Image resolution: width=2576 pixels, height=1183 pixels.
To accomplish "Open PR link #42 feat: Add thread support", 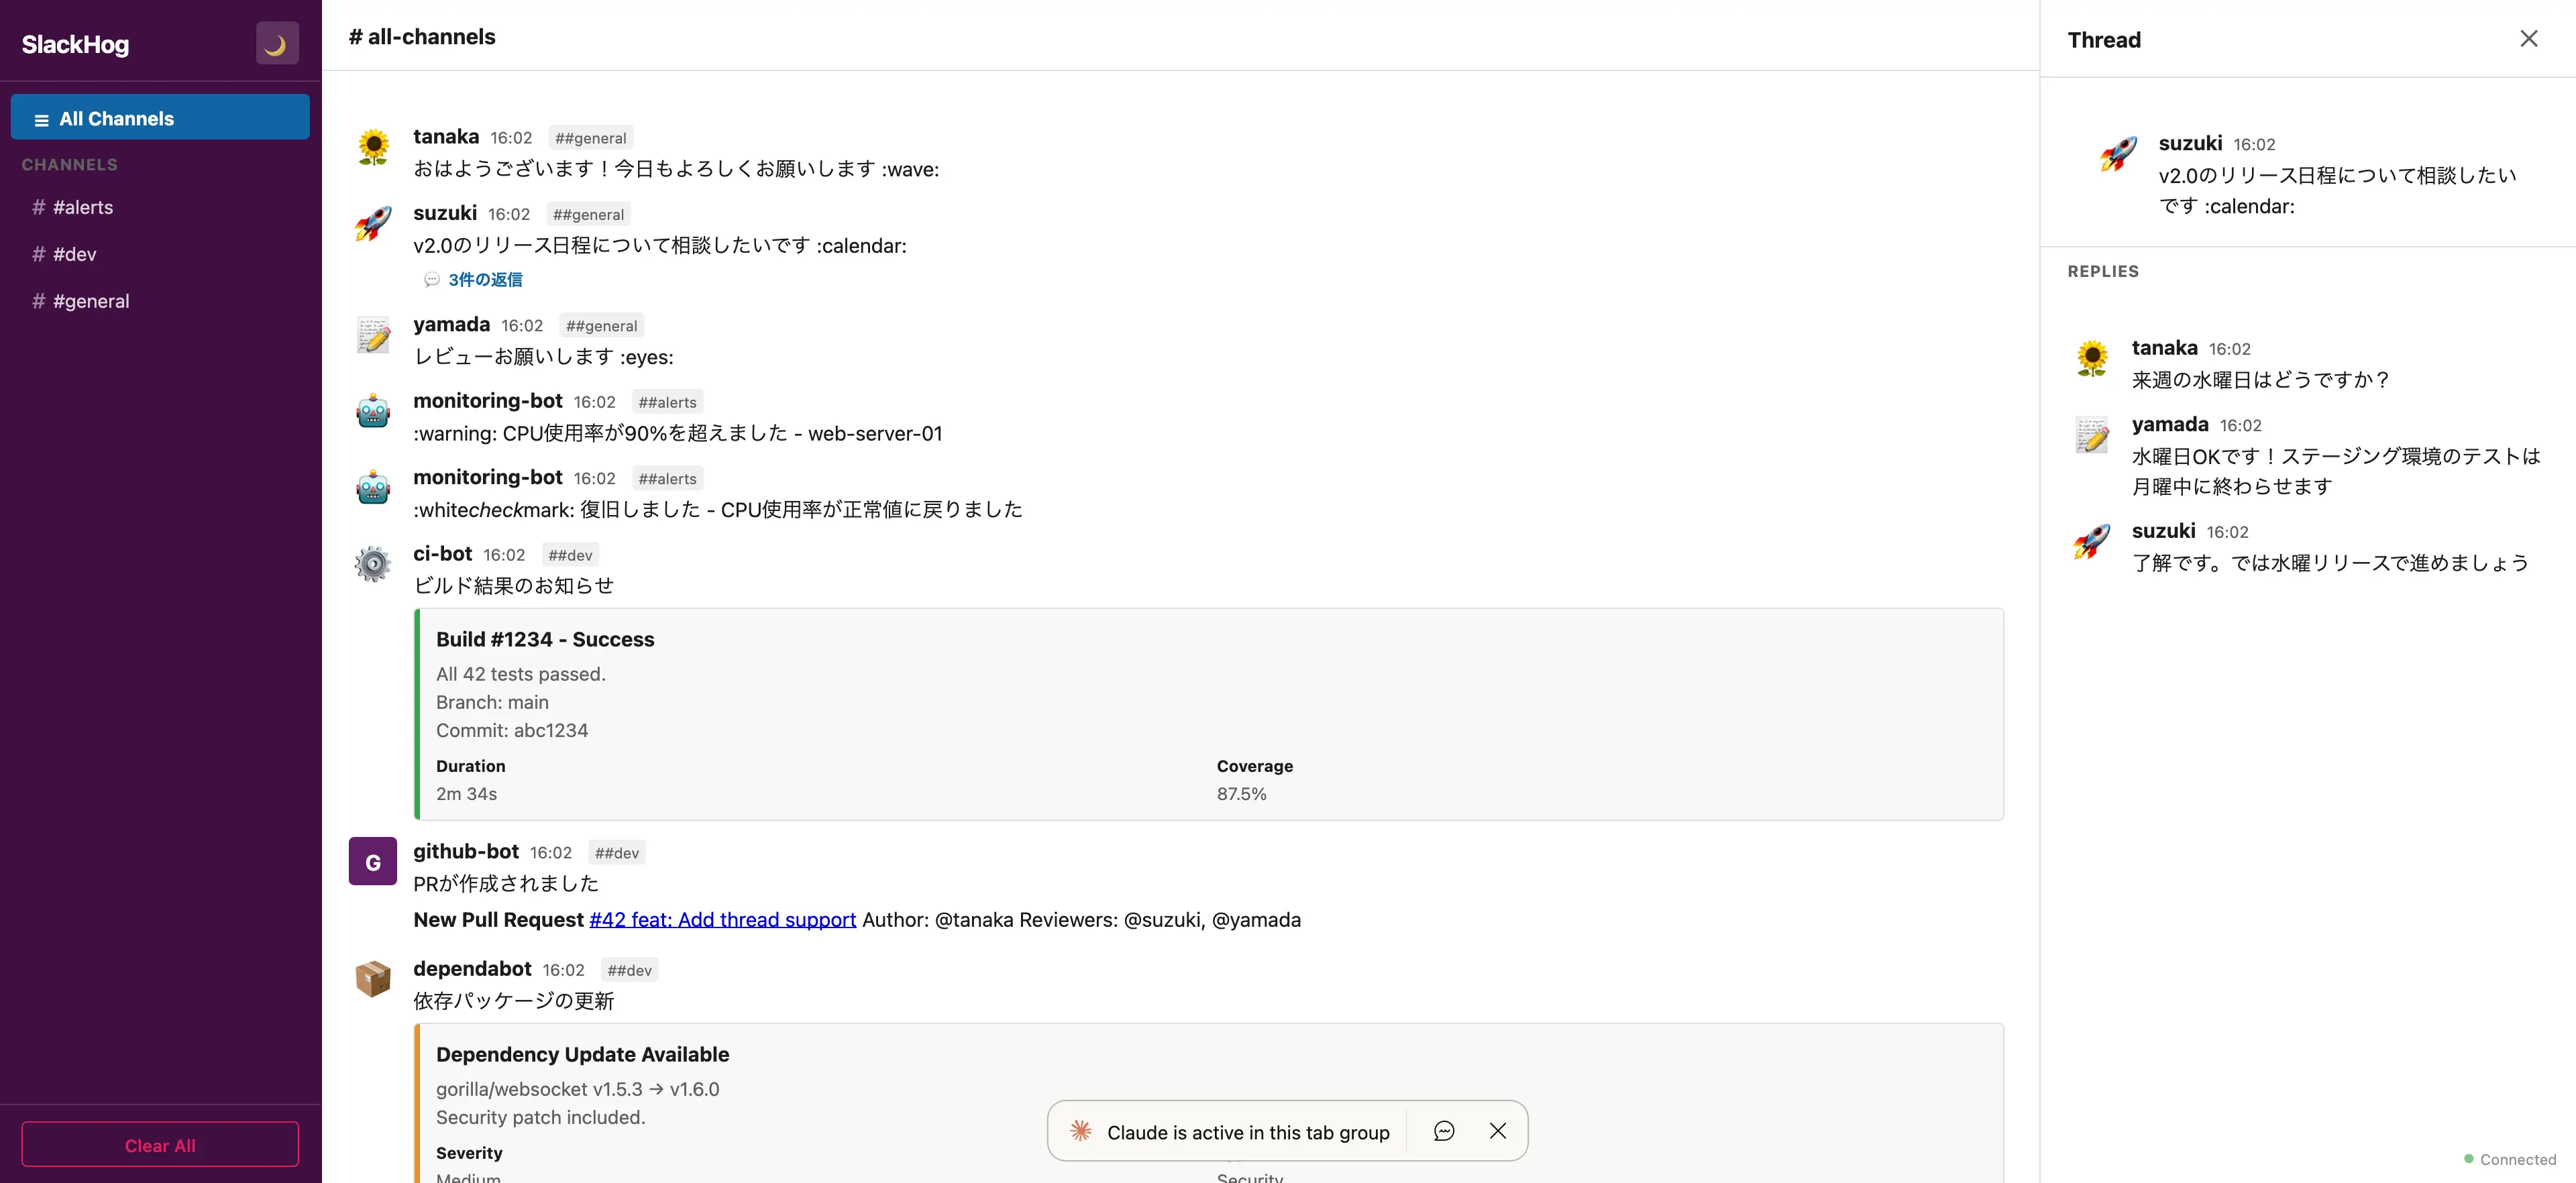I will pyautogui.click(x=722, y=919).
